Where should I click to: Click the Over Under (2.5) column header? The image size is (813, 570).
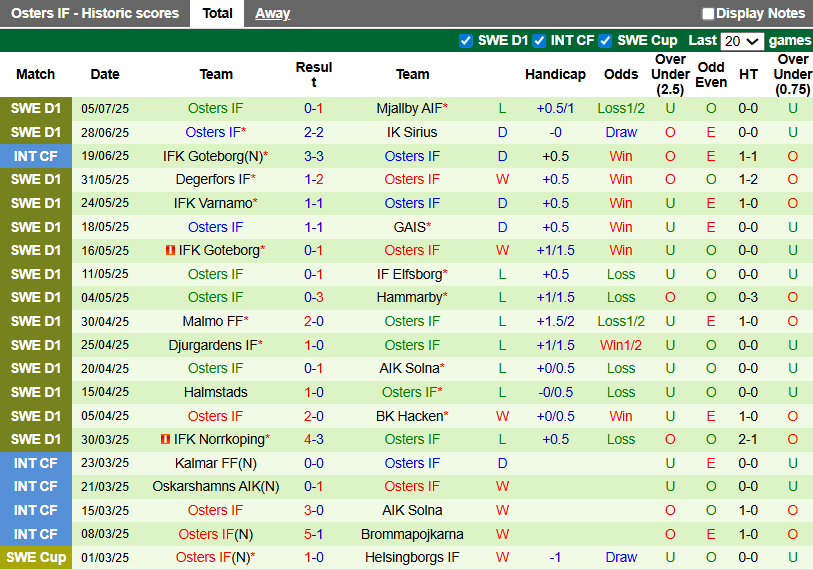[670, 75]
